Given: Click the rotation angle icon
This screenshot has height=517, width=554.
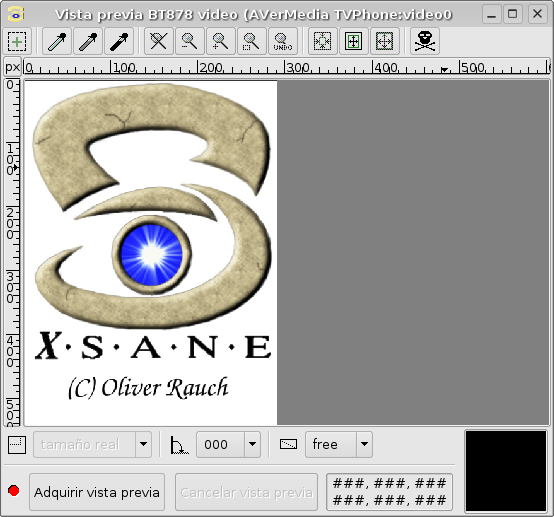Looking at the screenshot, I should [179, 445].
